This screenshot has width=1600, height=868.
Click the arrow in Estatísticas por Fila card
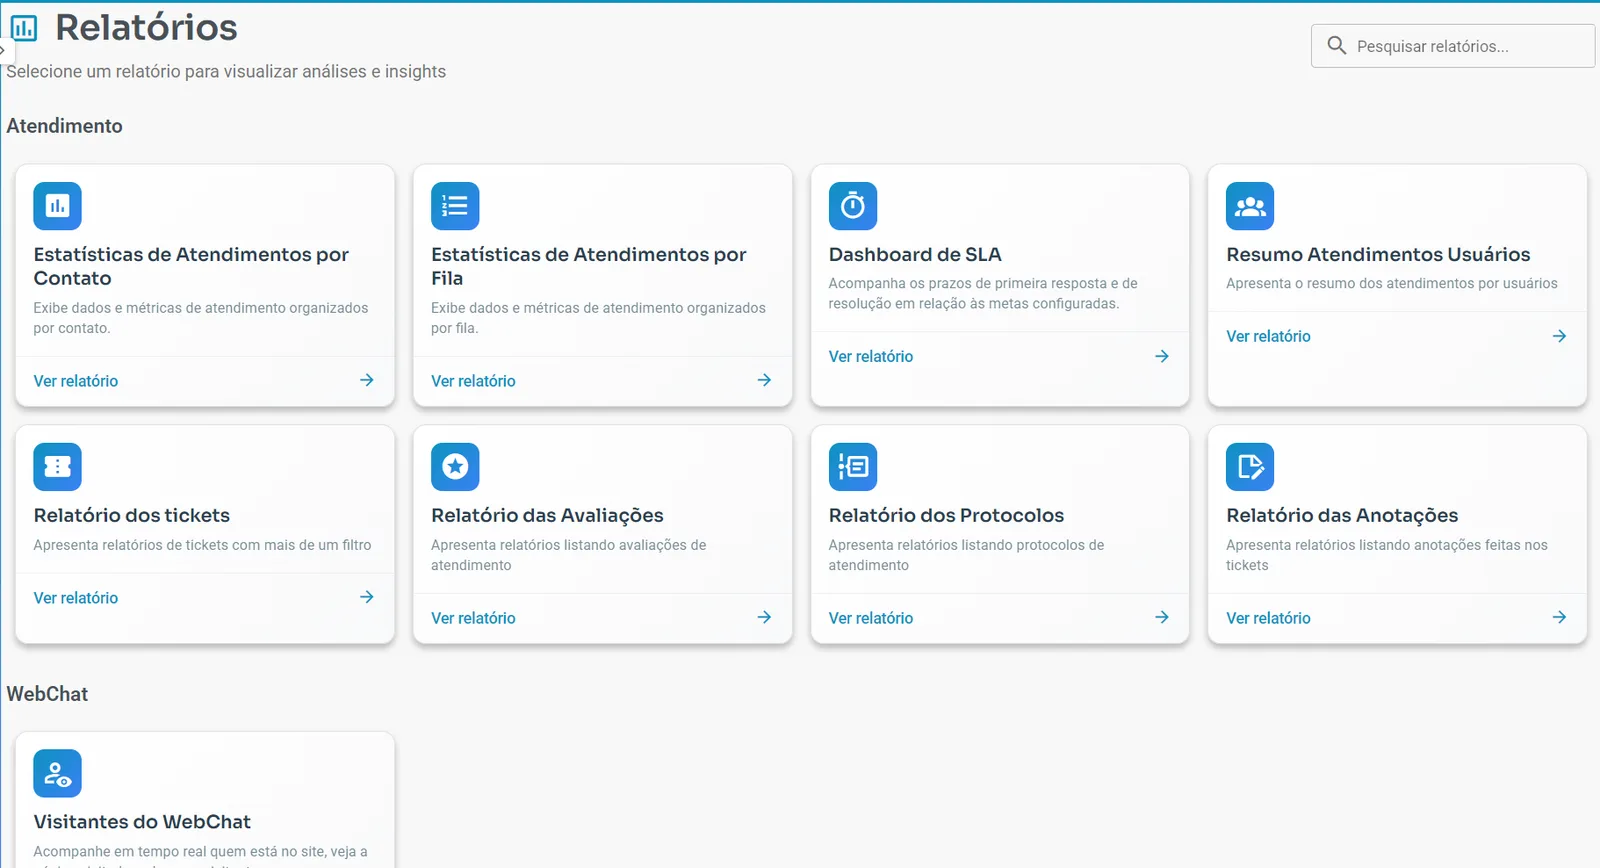[x=764, y=380]
